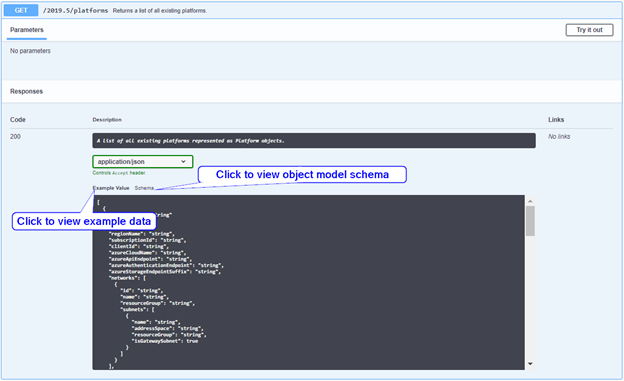The height and width of the screenshot is (381, 624).
Task: Collapse the /2019.5/platforms endpoint path
Action: point(76,11)
